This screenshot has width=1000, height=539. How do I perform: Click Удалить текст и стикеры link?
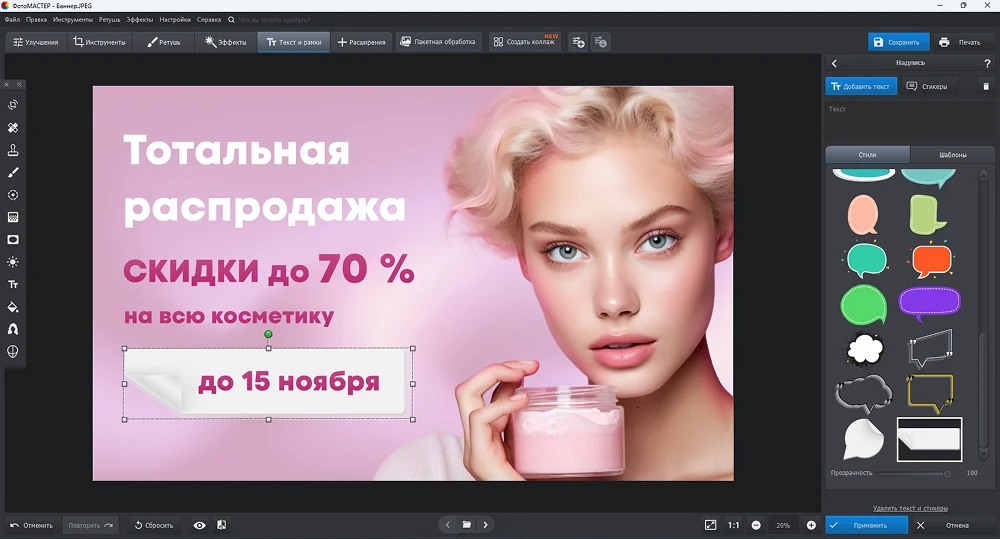[x=910, y=508]
